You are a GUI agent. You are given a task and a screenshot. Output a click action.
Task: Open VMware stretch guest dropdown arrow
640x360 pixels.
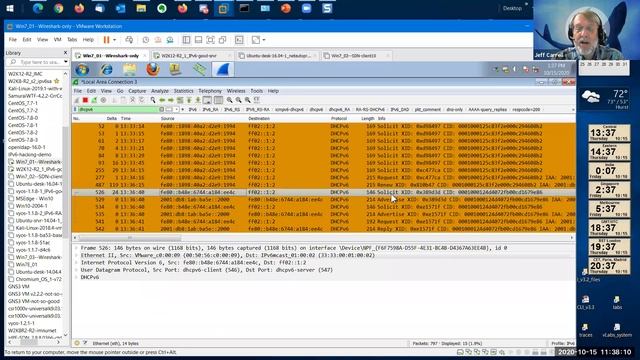(x=264, y=40)
